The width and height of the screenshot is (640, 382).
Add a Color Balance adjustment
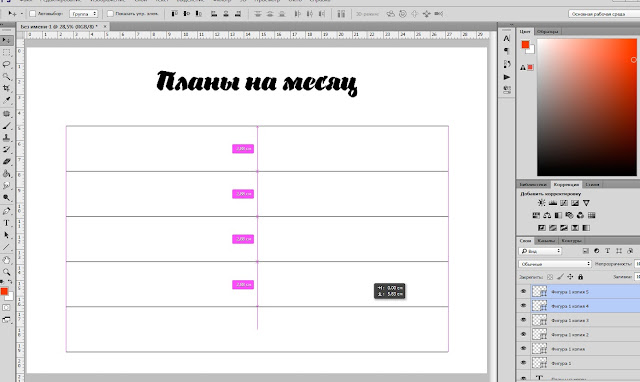[x=547, y=215]
